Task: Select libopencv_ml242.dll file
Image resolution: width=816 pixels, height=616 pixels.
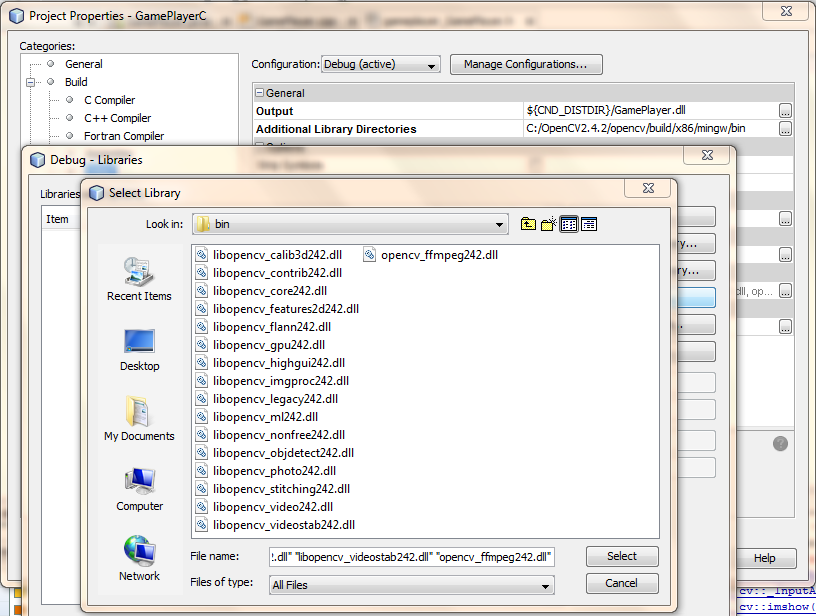Action: [x=265, y=417]
